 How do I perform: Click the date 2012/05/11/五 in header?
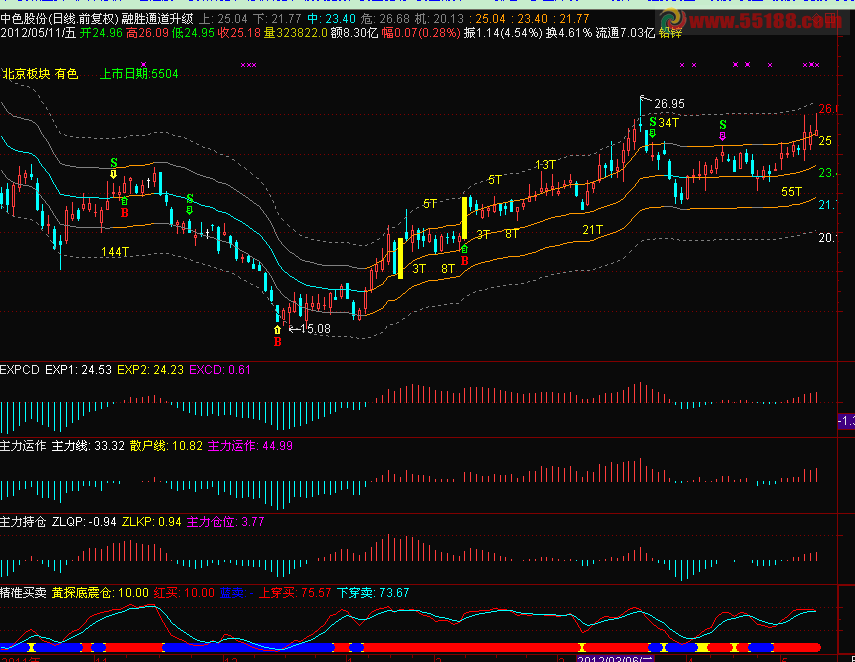pyautogui.click(x=38, y=33)
